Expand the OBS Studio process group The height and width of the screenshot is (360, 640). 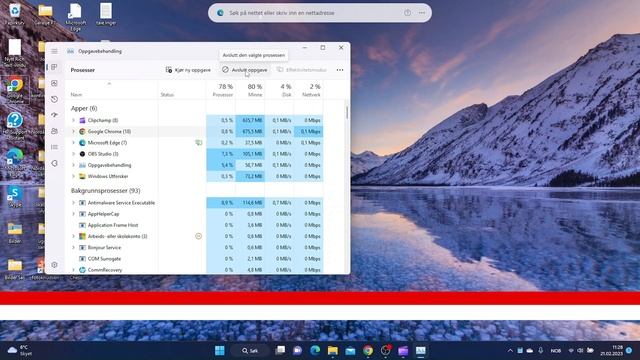click(x=73, y=154)
